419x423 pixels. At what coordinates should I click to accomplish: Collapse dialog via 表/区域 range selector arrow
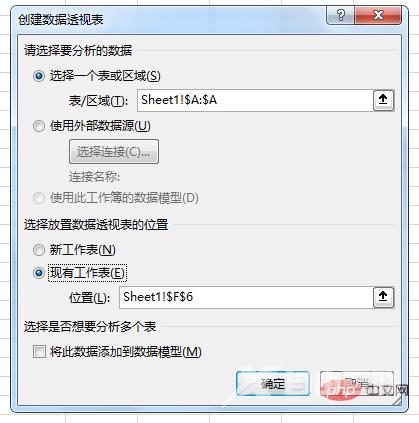click(383, 100)
